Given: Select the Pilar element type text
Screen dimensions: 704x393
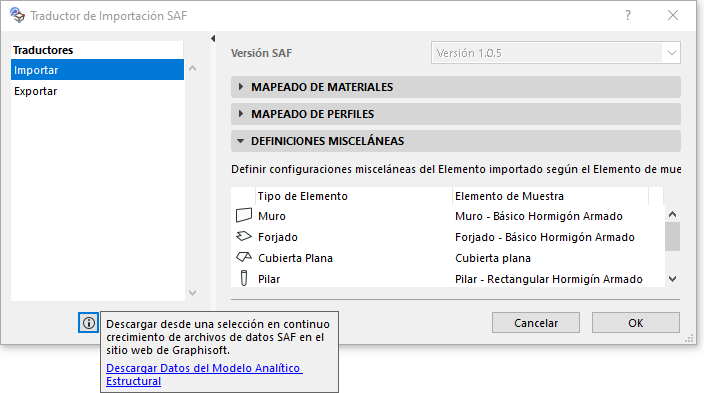Looking at the screenshot, I should (x=269, y=279).
